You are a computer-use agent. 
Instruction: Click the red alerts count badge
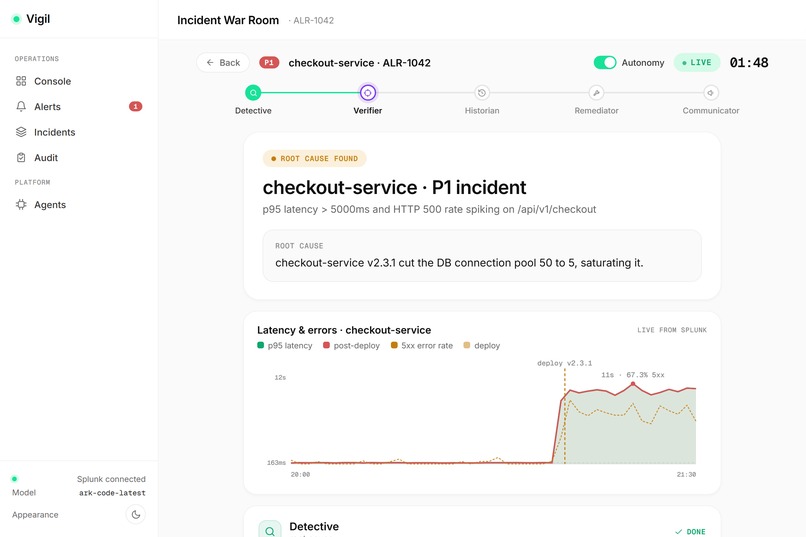(x=135, y=106)
